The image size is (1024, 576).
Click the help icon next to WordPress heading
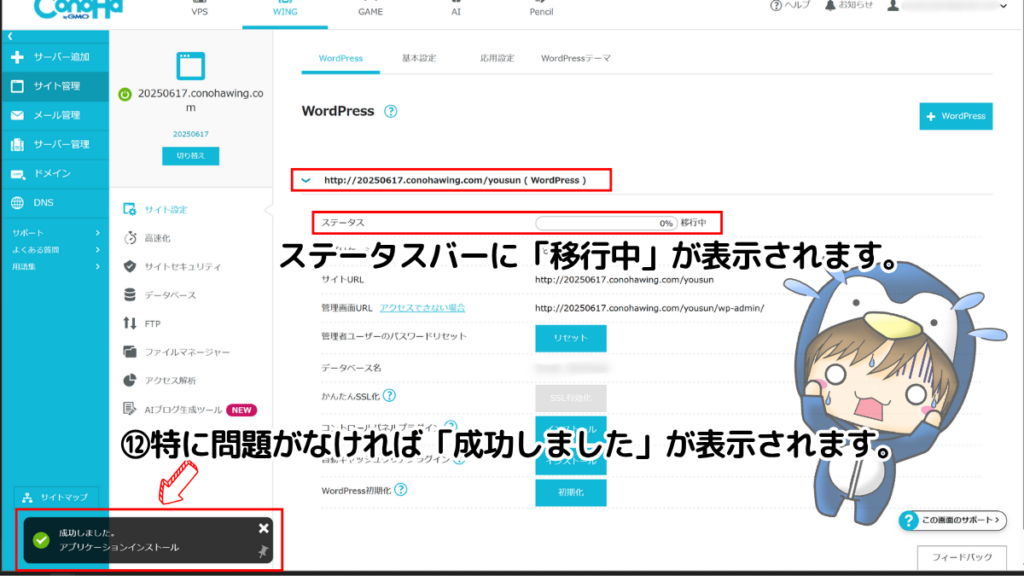point(391,112)
